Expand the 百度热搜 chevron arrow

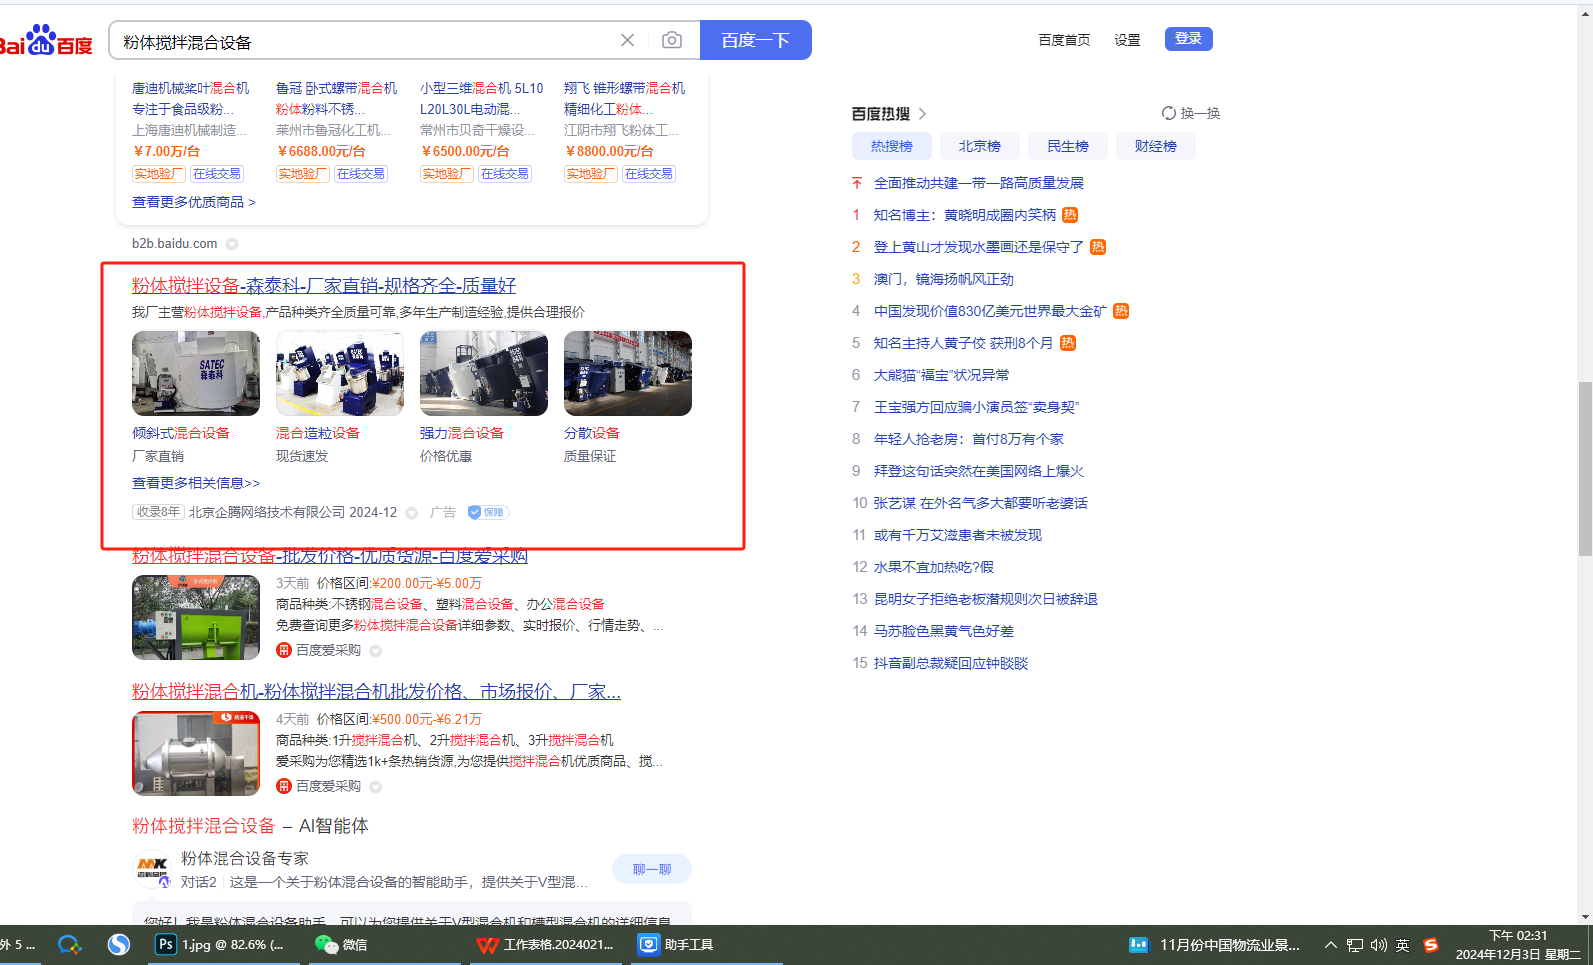click(x=922, y=114)
